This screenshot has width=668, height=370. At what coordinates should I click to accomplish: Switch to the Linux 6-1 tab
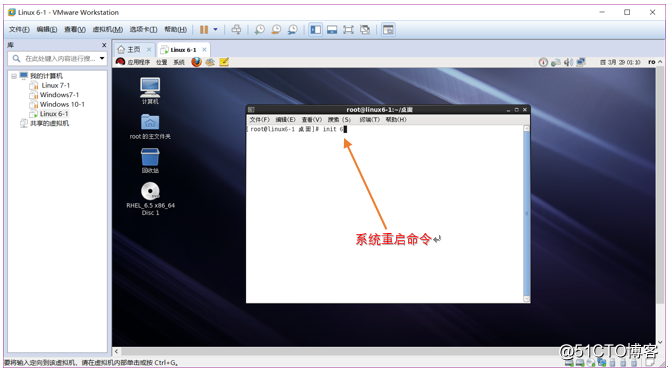pyautogui.click(x=183, y=50)
